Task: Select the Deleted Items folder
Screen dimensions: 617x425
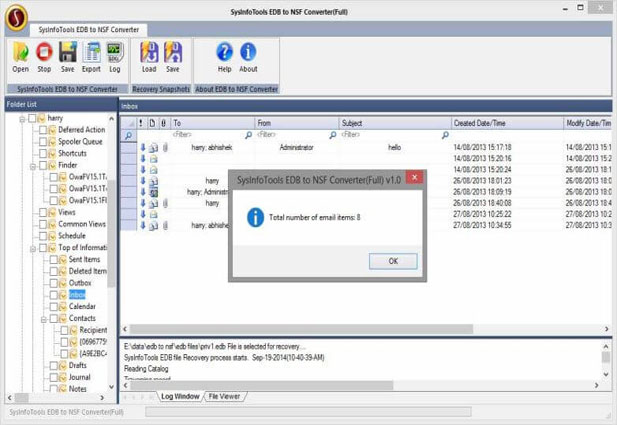Action: 87,271
